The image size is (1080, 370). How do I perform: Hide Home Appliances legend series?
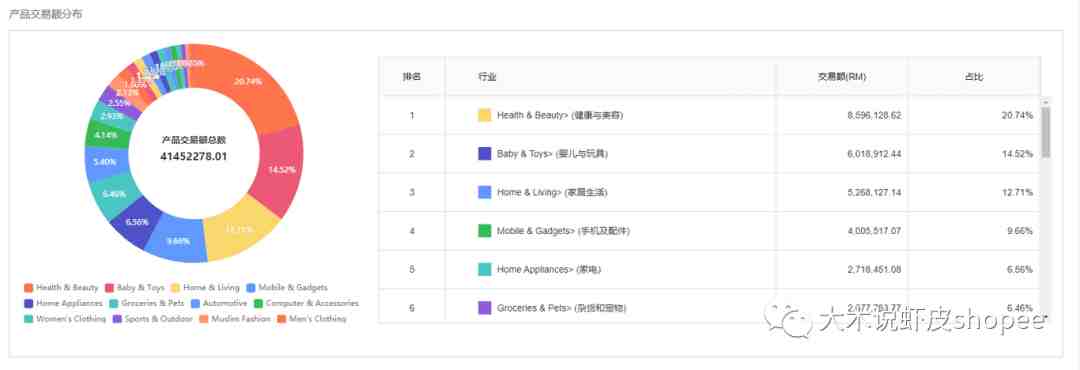tap(63, 303)
